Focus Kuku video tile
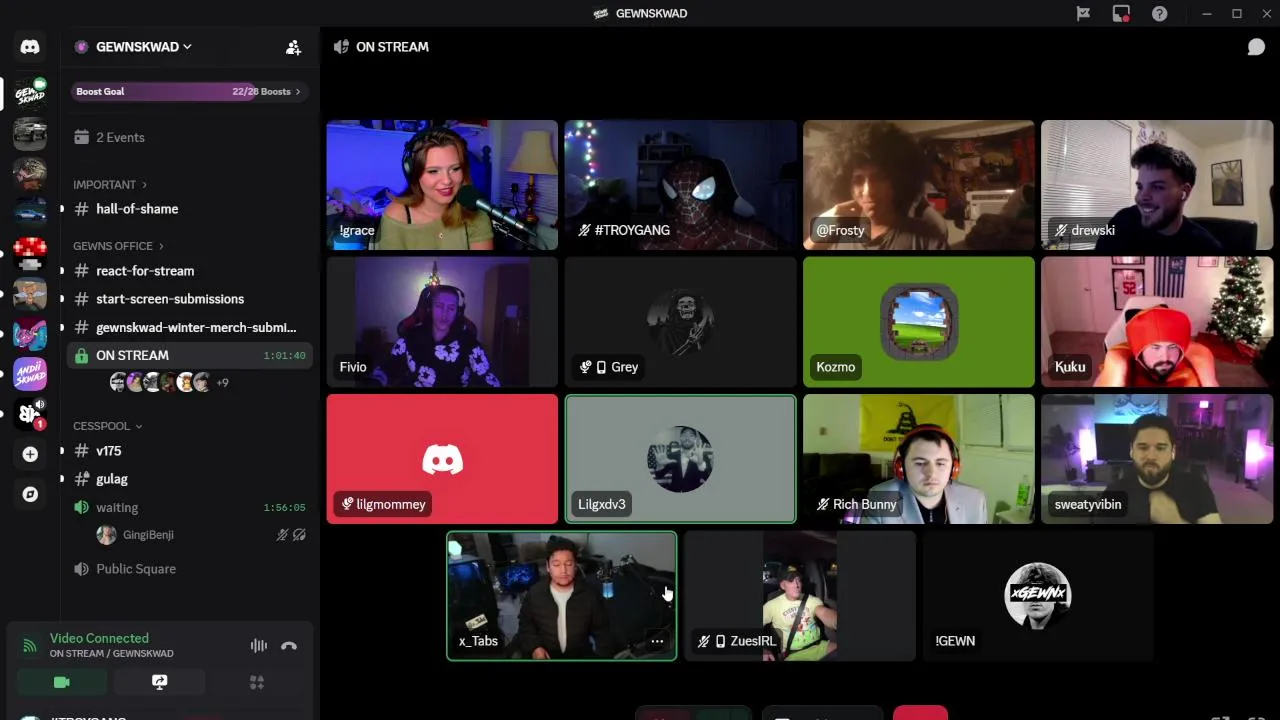 point(1157,322)
